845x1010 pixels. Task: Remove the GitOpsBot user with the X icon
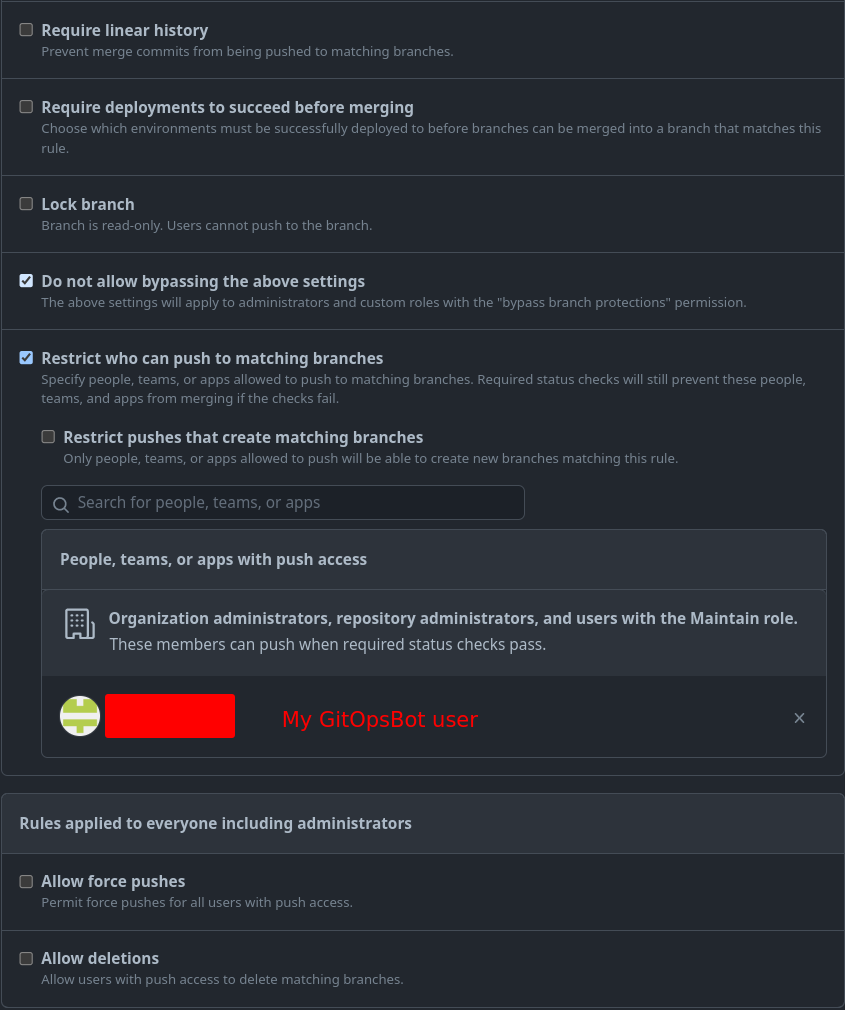click(x=799, y=717)
